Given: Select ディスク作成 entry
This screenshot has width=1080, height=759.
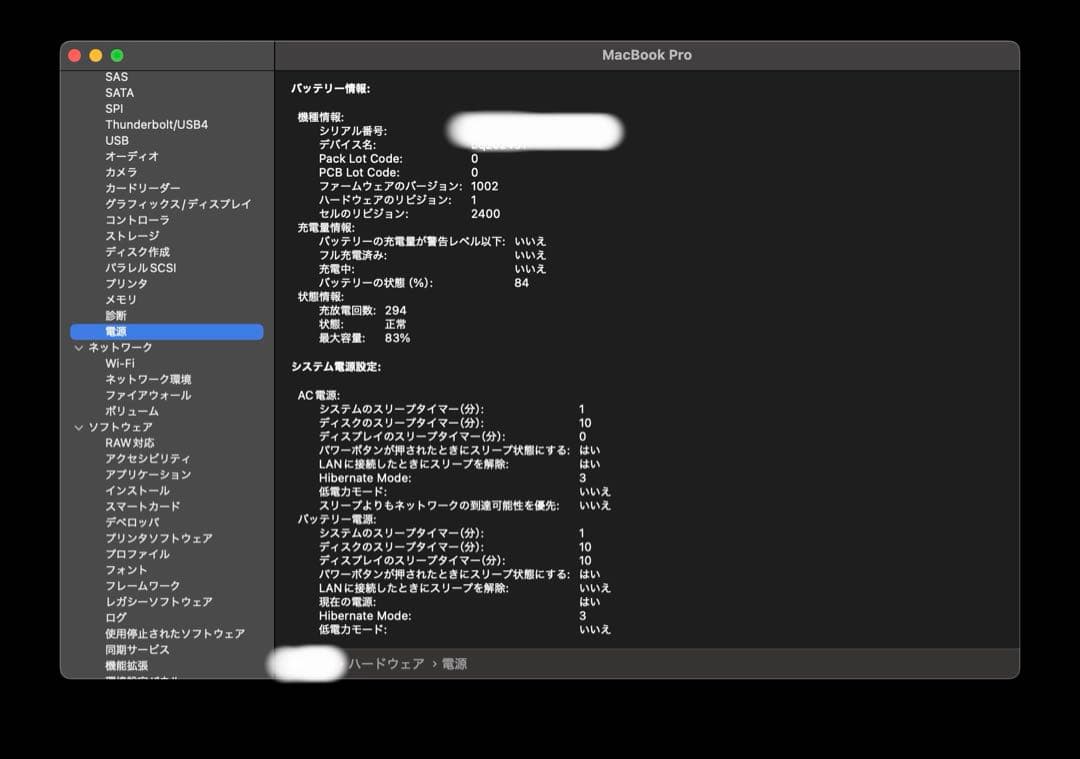Looking at the screenshot, I should (137, 252).
